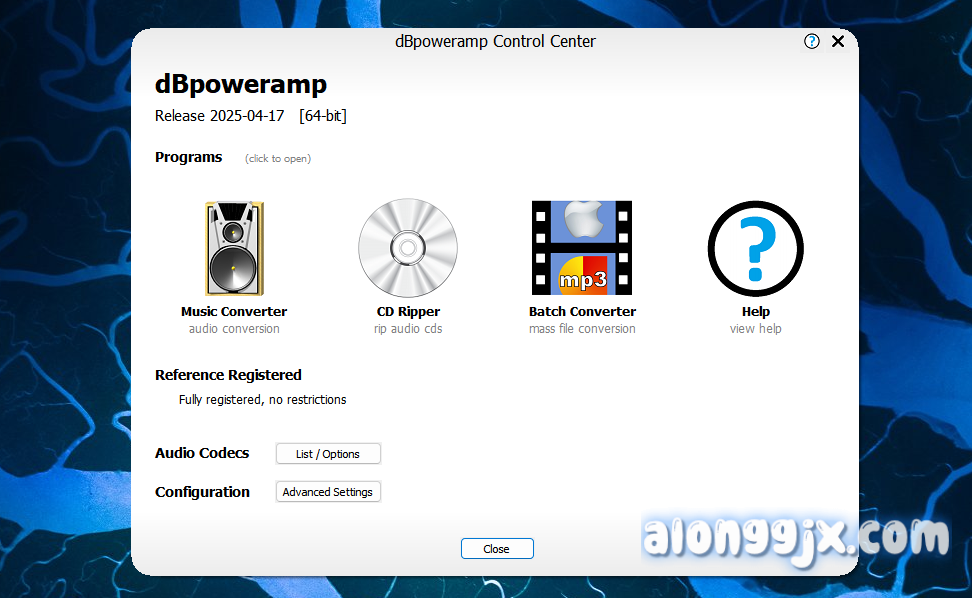Close the Control Center with the X
The width and height of the screenshot is (972, 598).
click(x=838, y=41)
